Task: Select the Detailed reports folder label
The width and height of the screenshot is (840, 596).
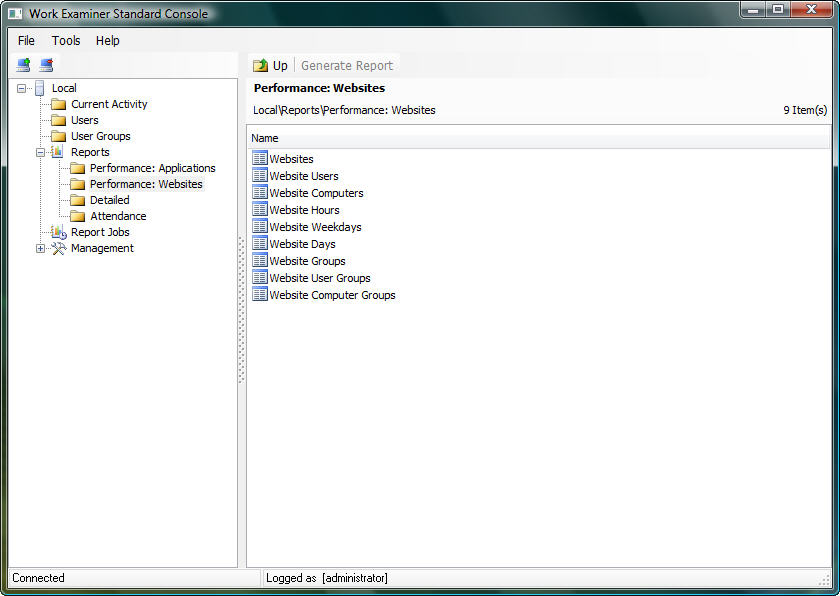Action: (x=110, y=200)
